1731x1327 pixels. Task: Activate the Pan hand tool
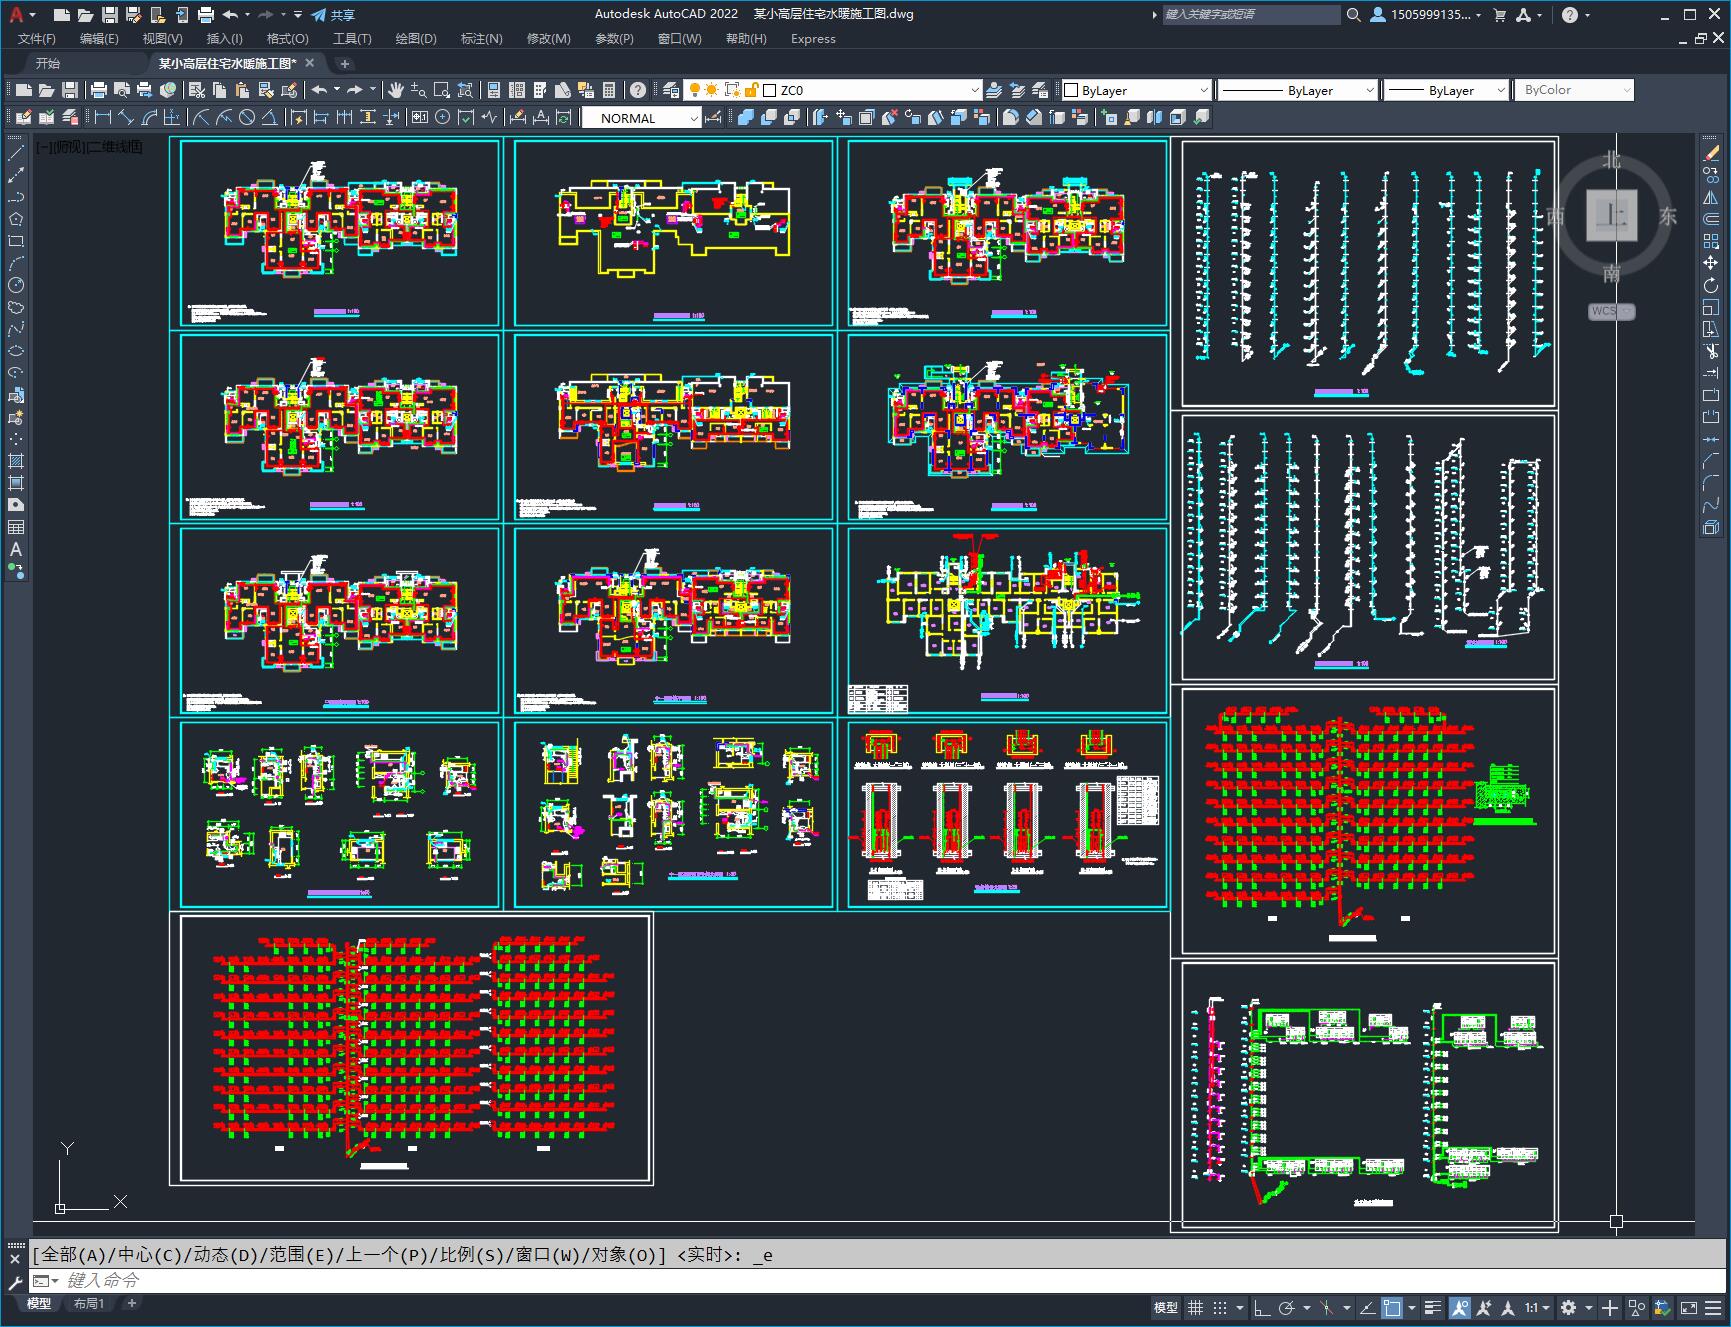pos(396,90)
